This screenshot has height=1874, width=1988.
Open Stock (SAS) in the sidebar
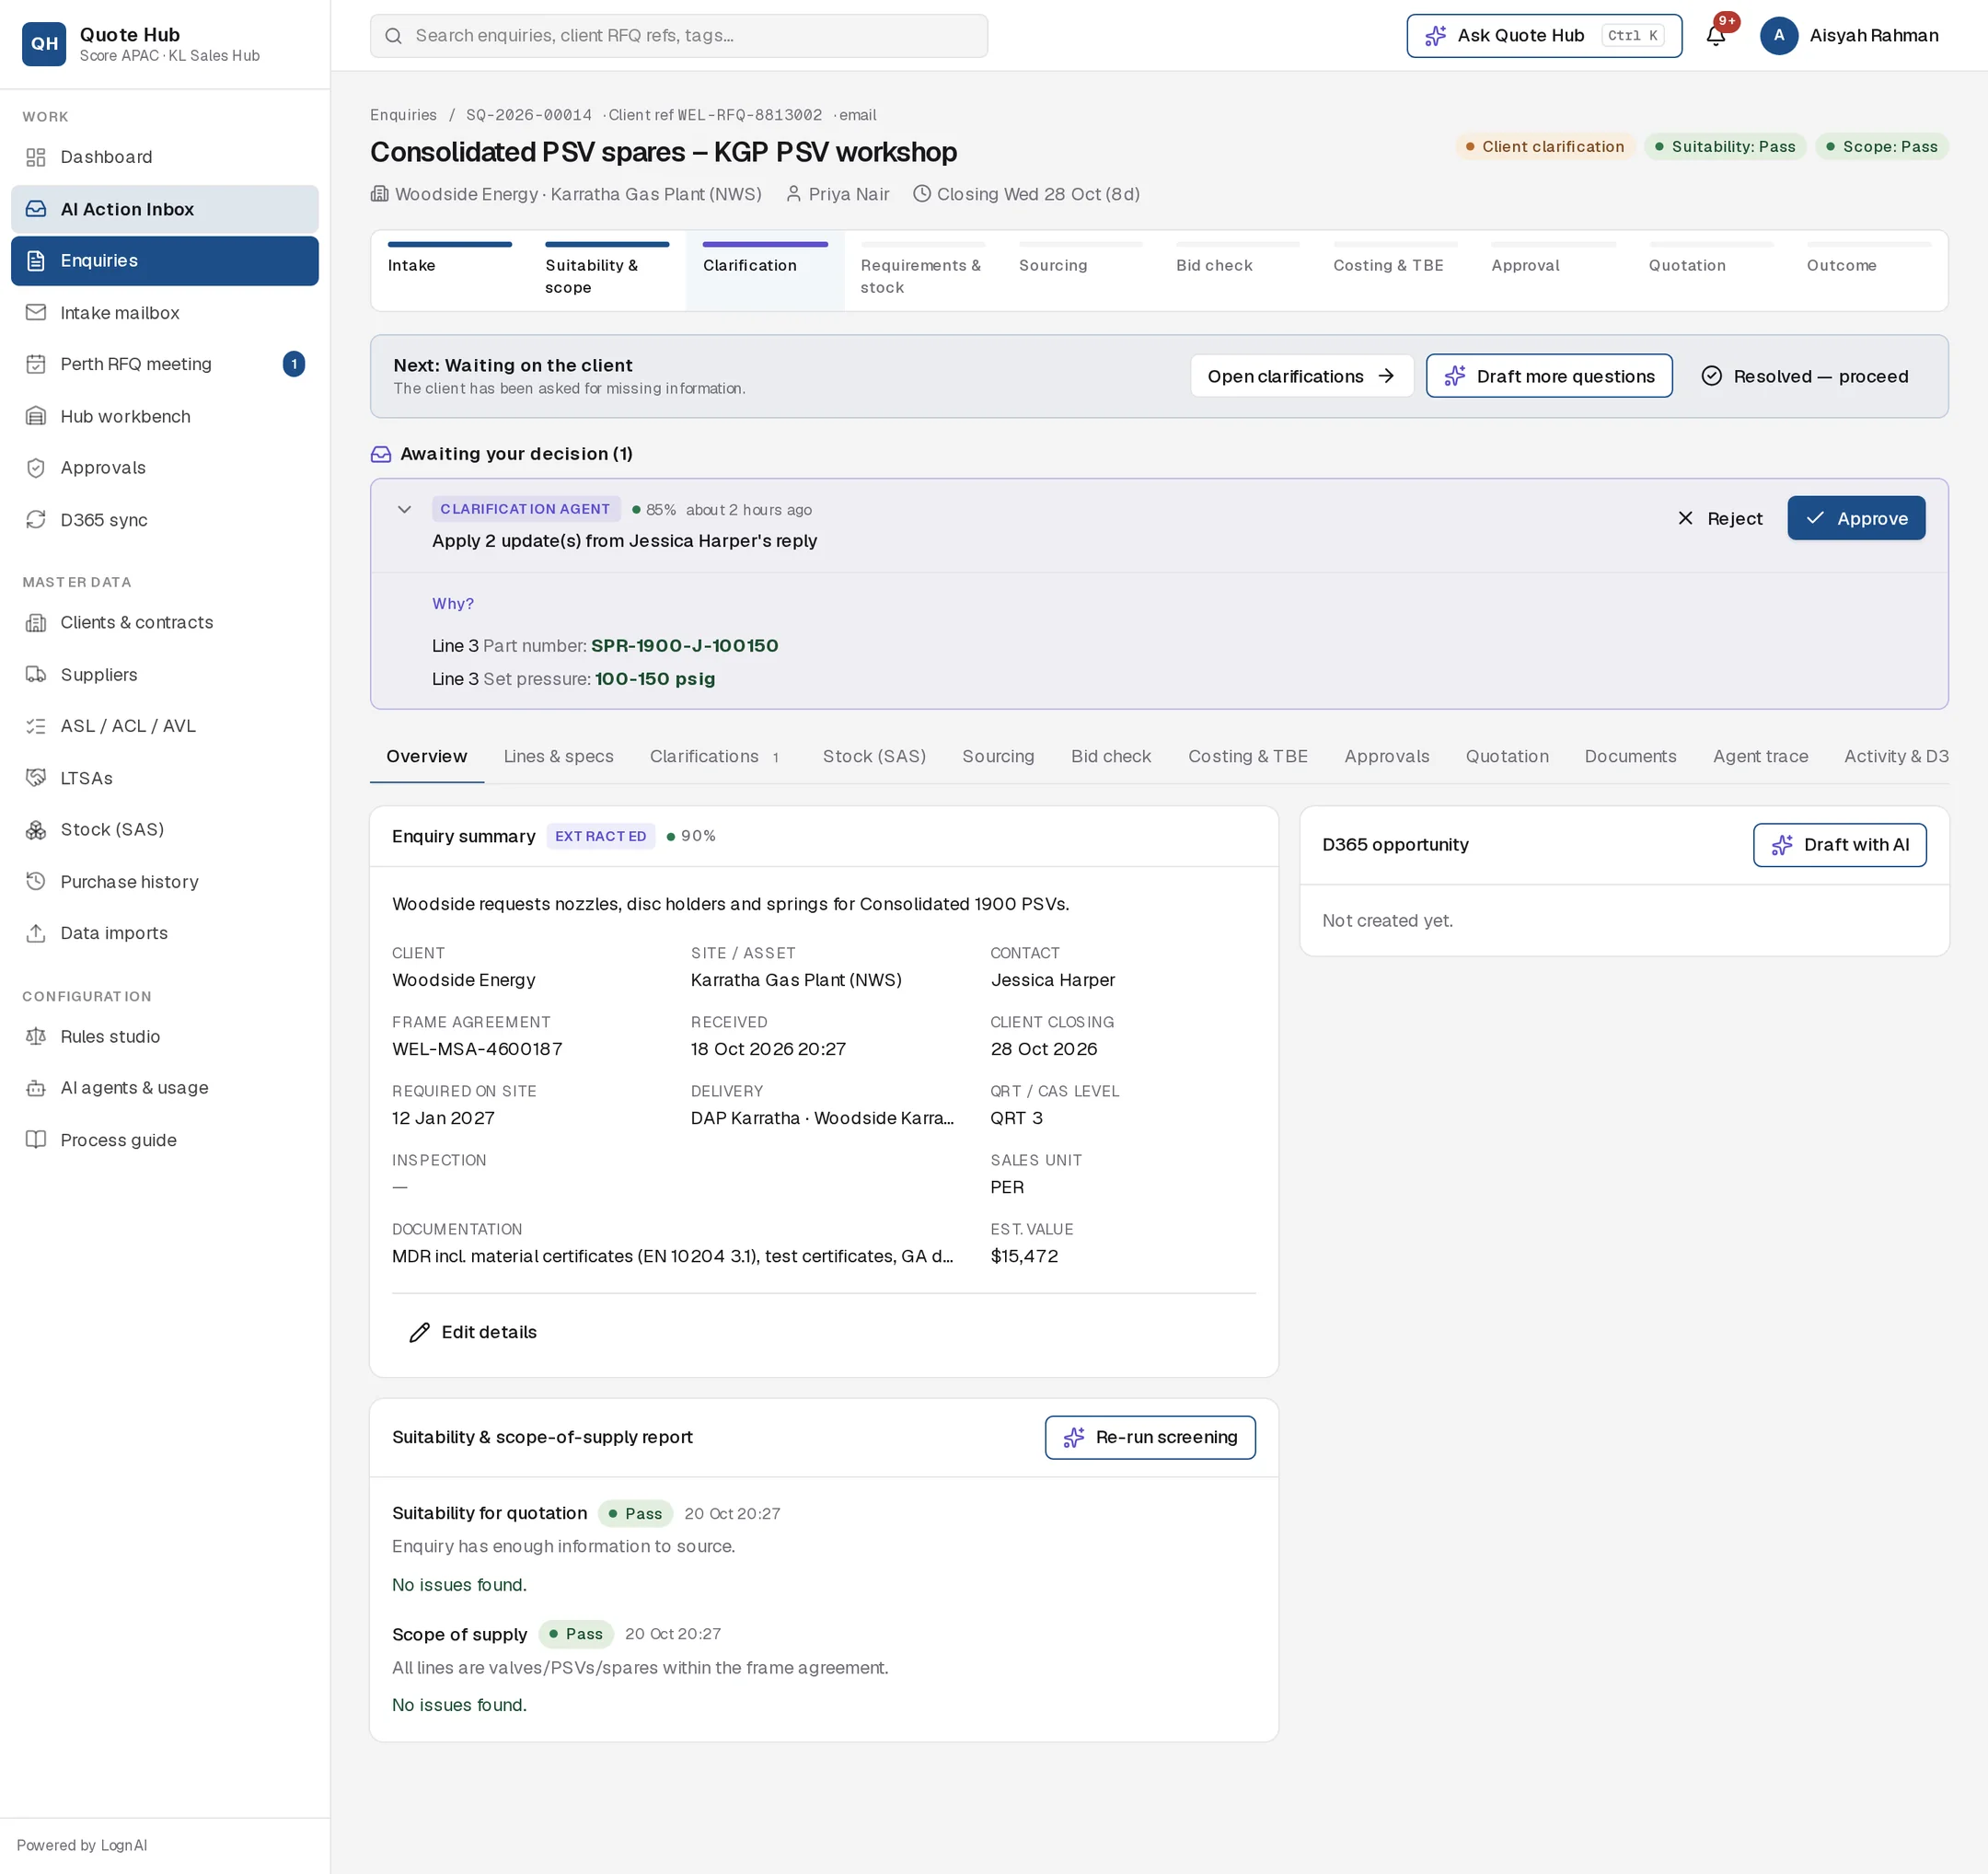pos(165,830)
